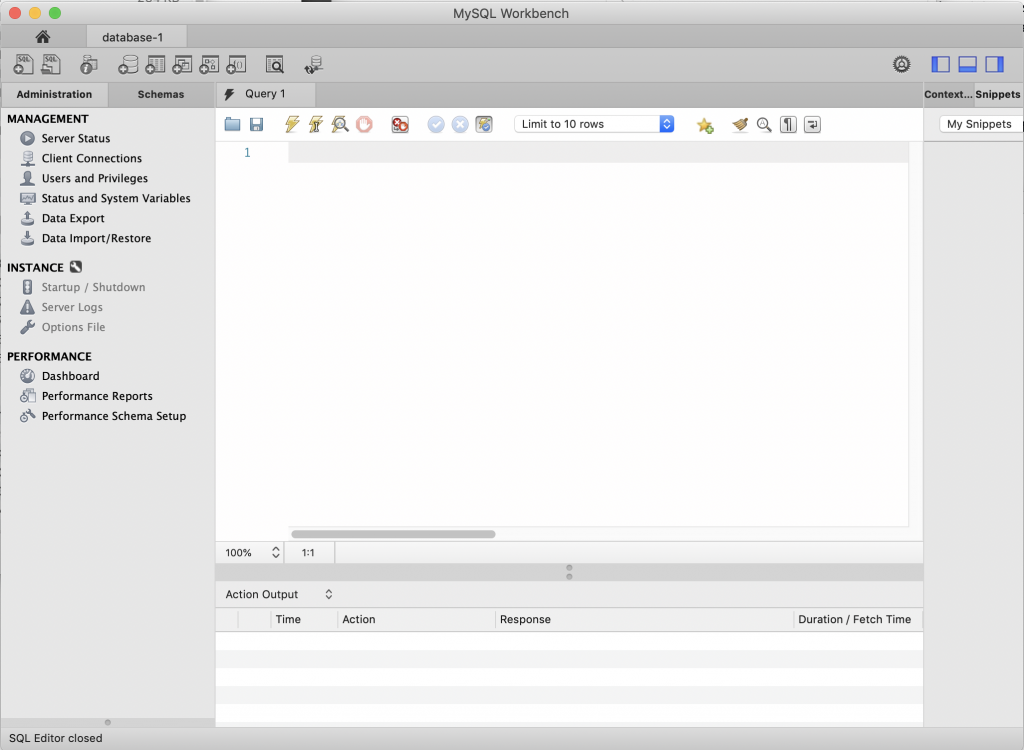Beautify query with broom icon
Viewport: 1024px width, 750px height.
click(740, 124)
